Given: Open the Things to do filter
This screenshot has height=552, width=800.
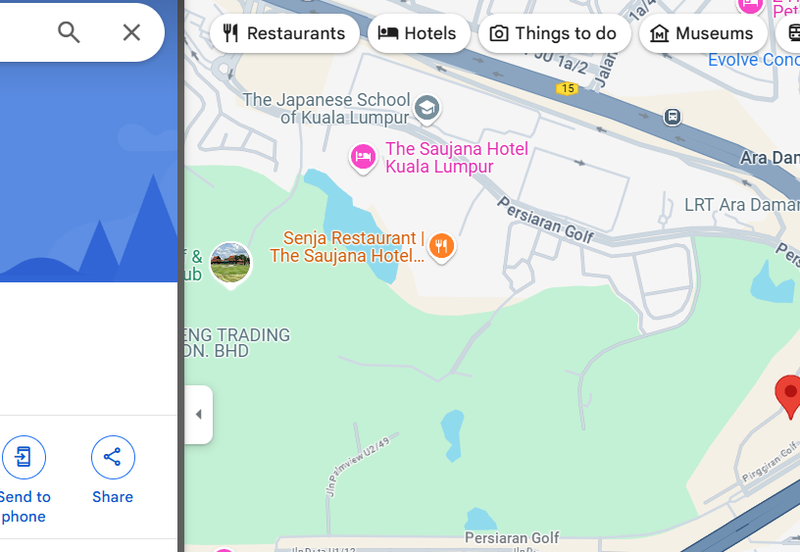Looking at the screenshot, I should click(x=554, y=34).
